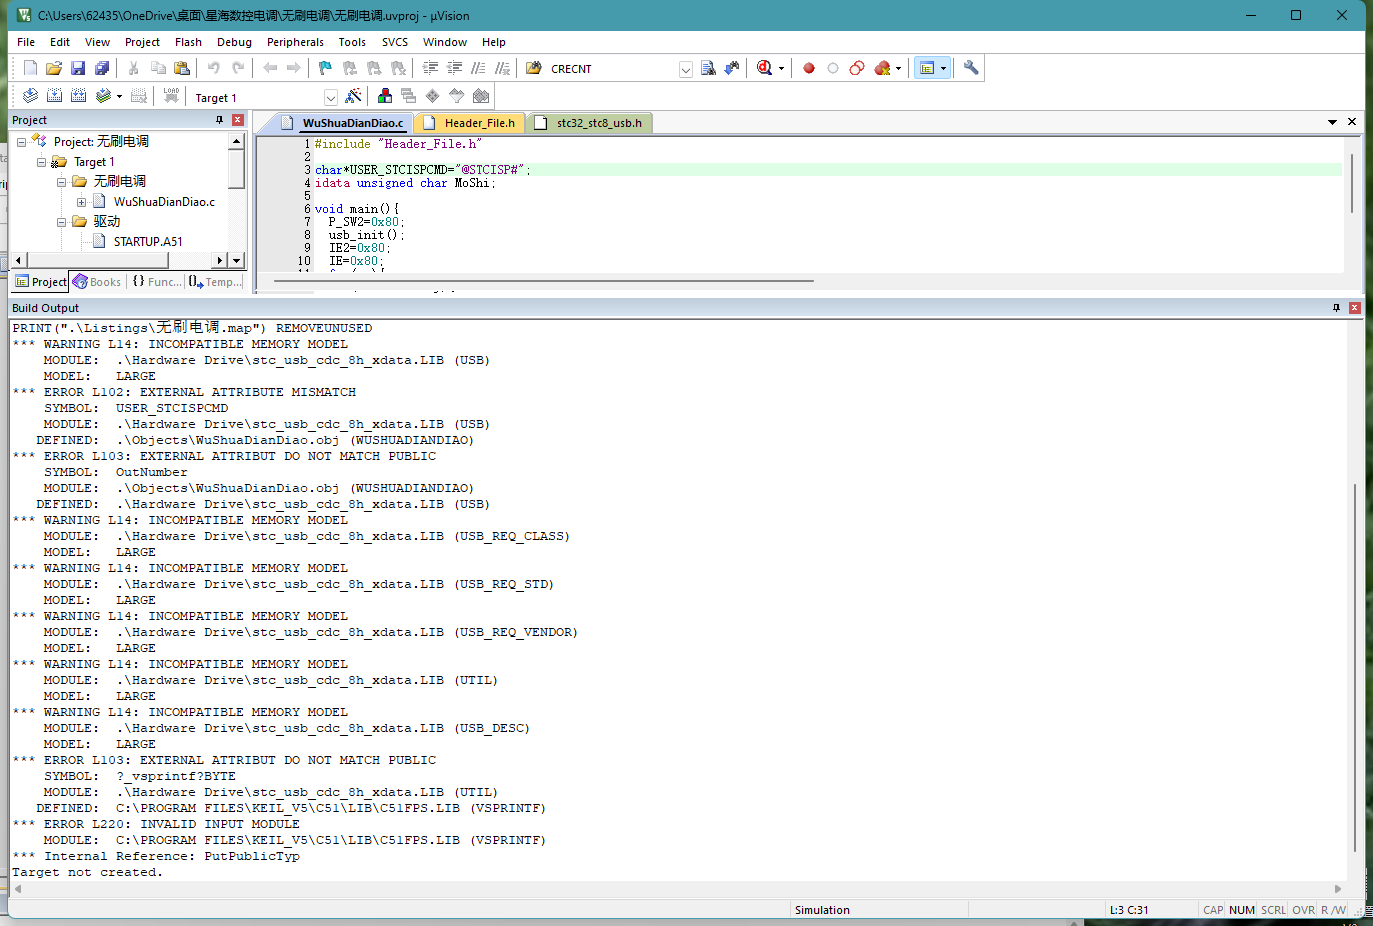This screenshot has width=1373, height=926.
Task: Collapse the Target 1 tree node
Action: tap(41, 162)
